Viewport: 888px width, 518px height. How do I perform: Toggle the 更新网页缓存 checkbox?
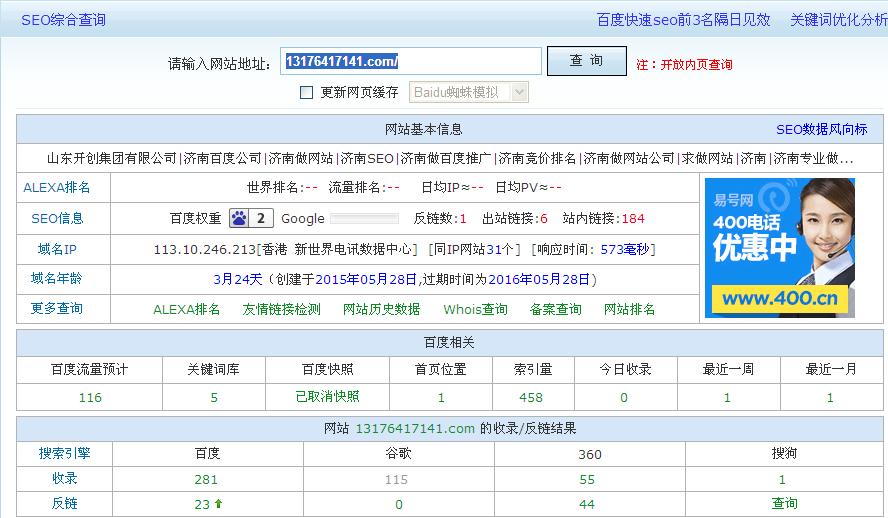coord(307,93)
